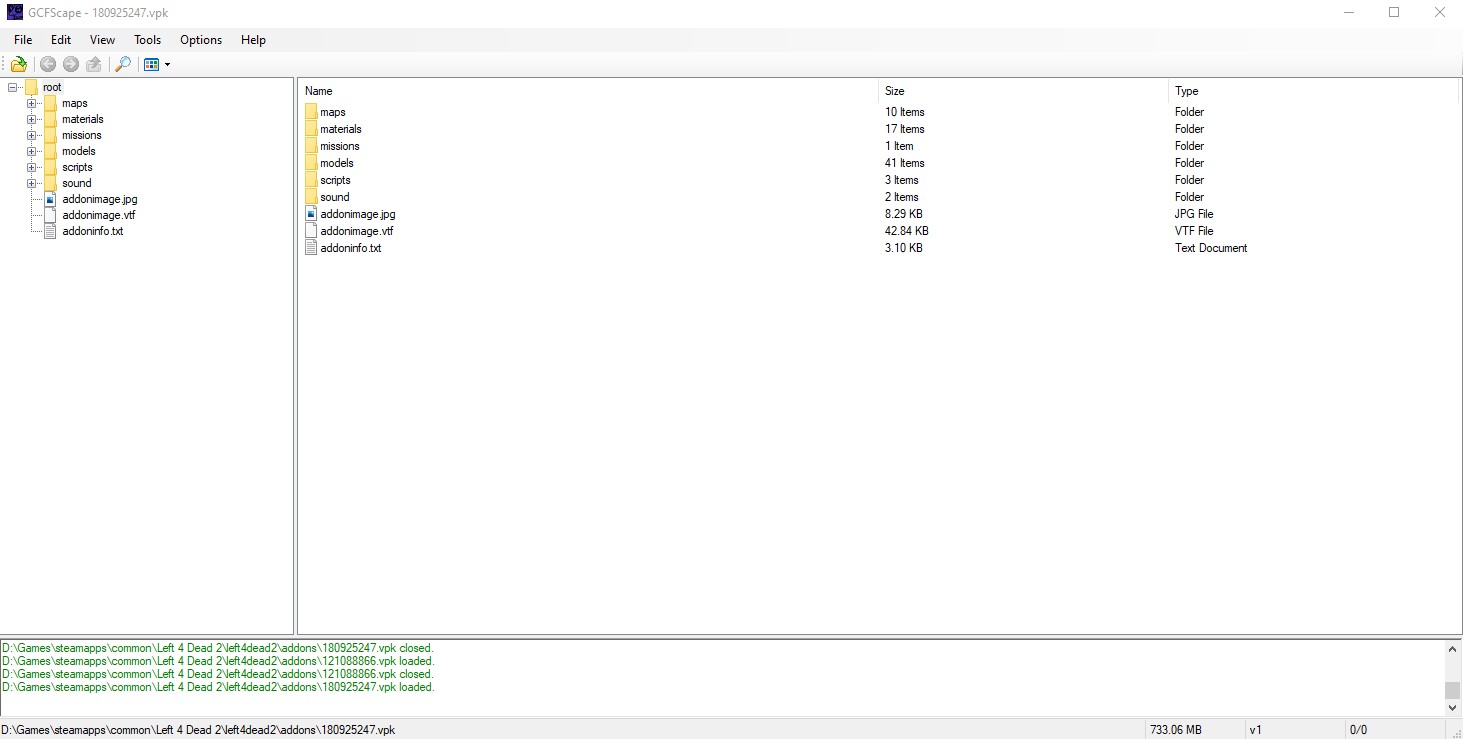Select the sound folder icon in the tree

tap(50, 183)
